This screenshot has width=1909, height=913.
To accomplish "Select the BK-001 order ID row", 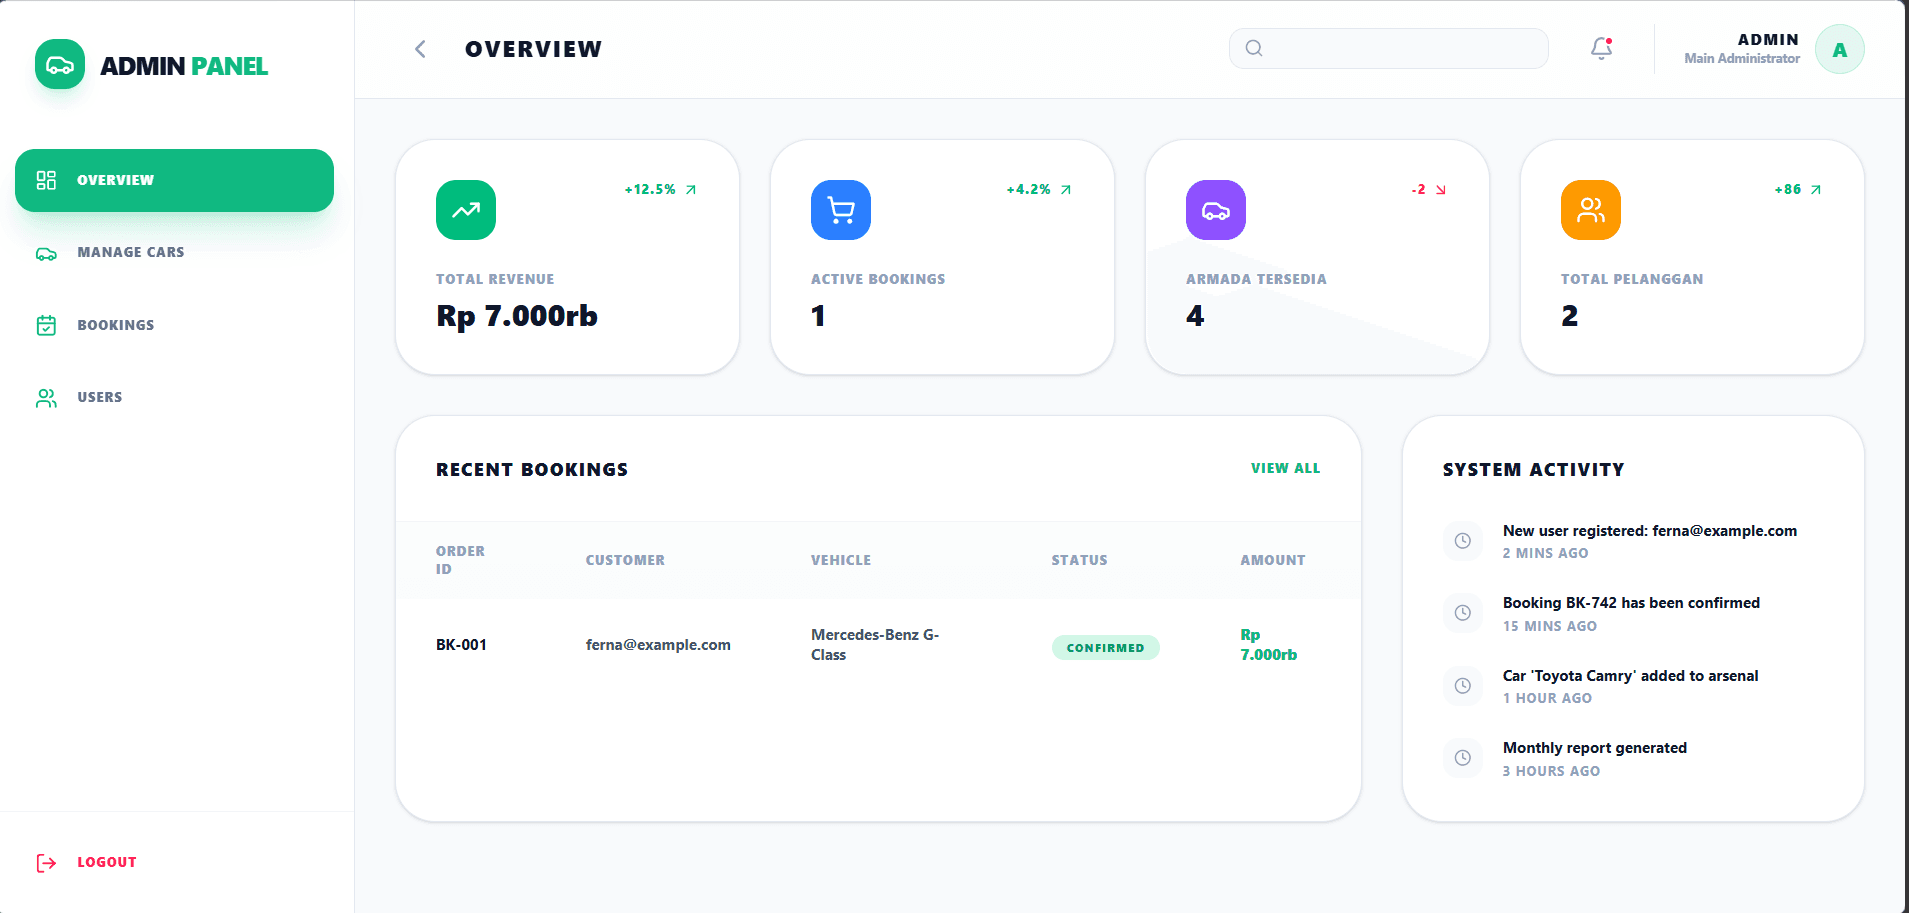I will [x=461, y=645].
